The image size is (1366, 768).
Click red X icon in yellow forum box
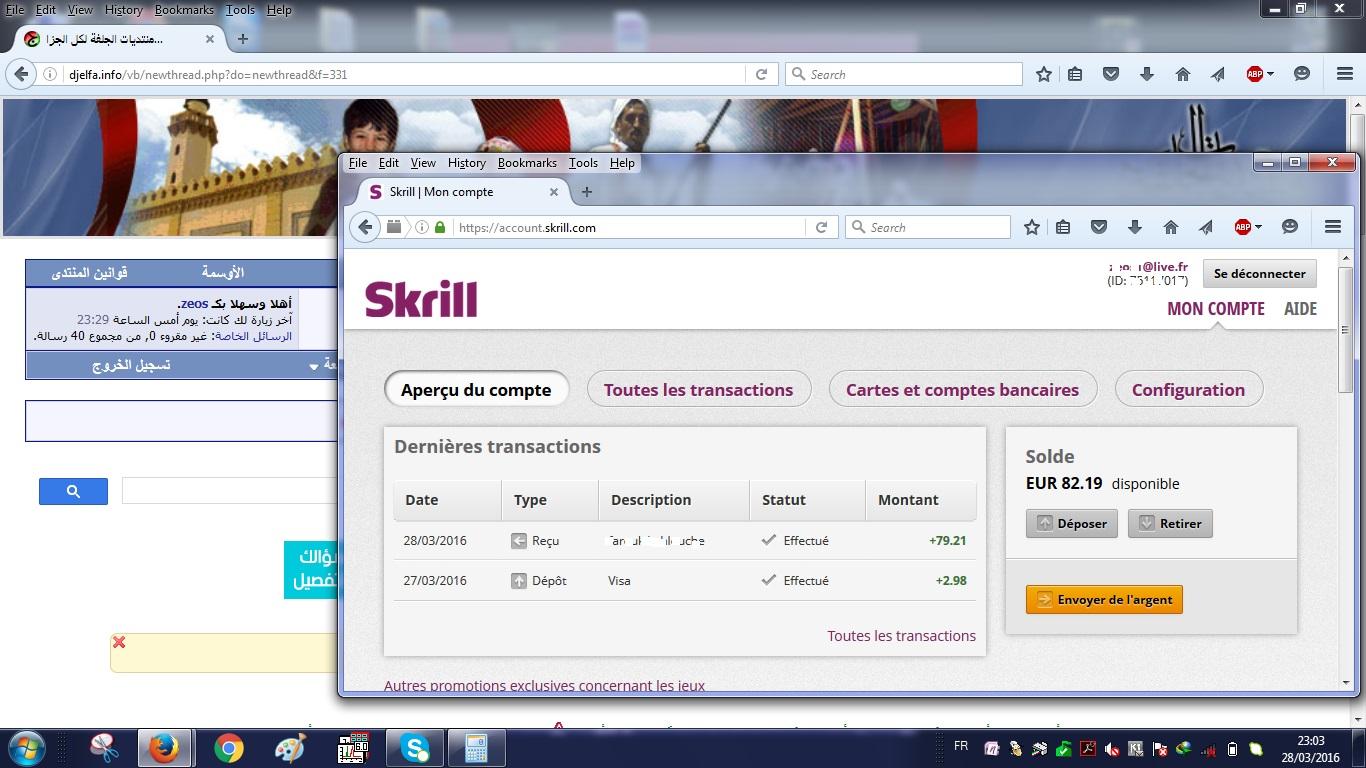(119, 642)
